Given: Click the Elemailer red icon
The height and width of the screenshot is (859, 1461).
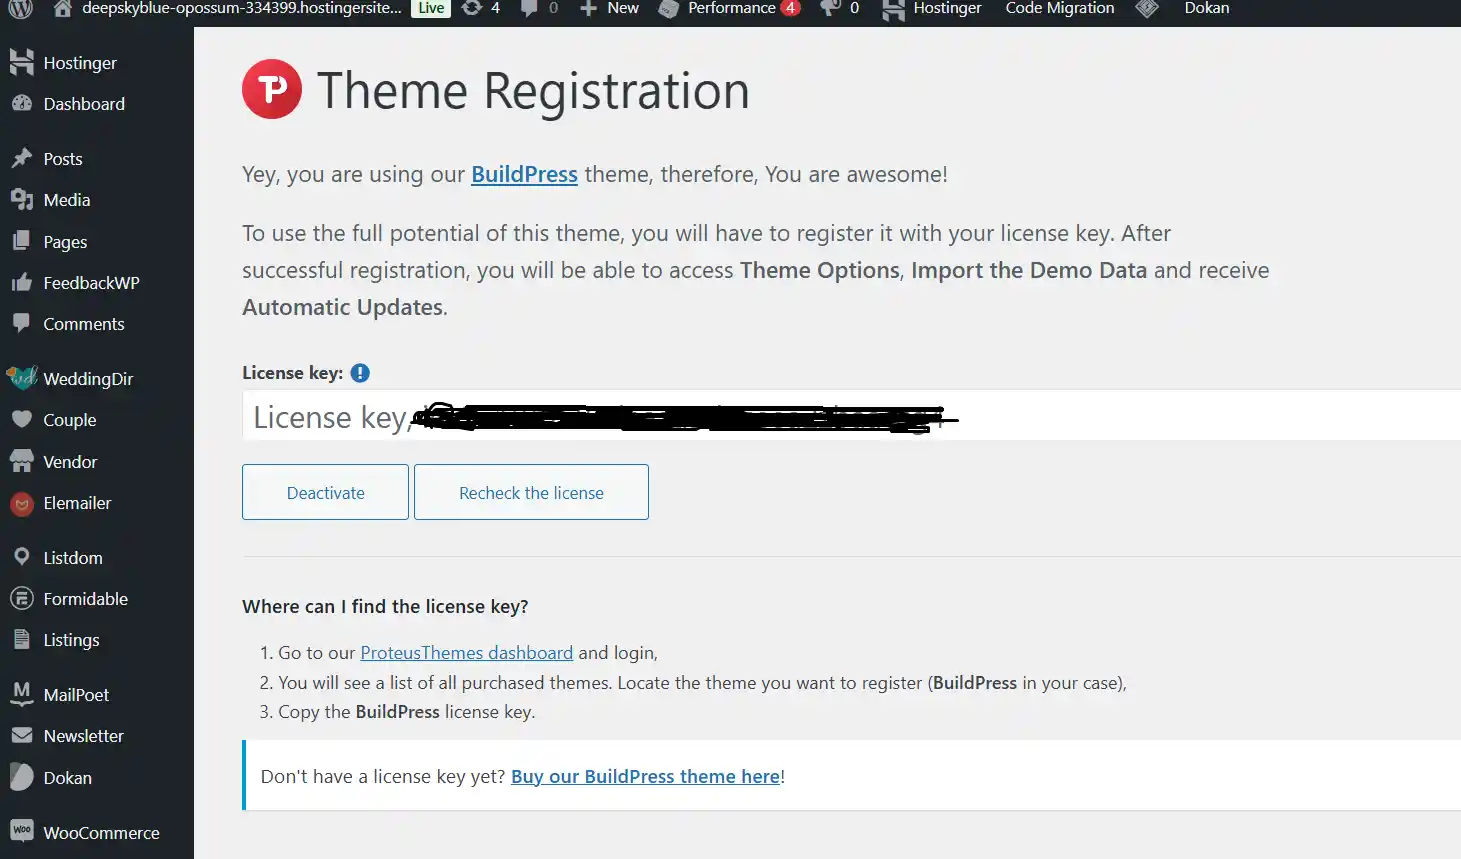Looking at the screenshot, I should click(x=21, y=503).
